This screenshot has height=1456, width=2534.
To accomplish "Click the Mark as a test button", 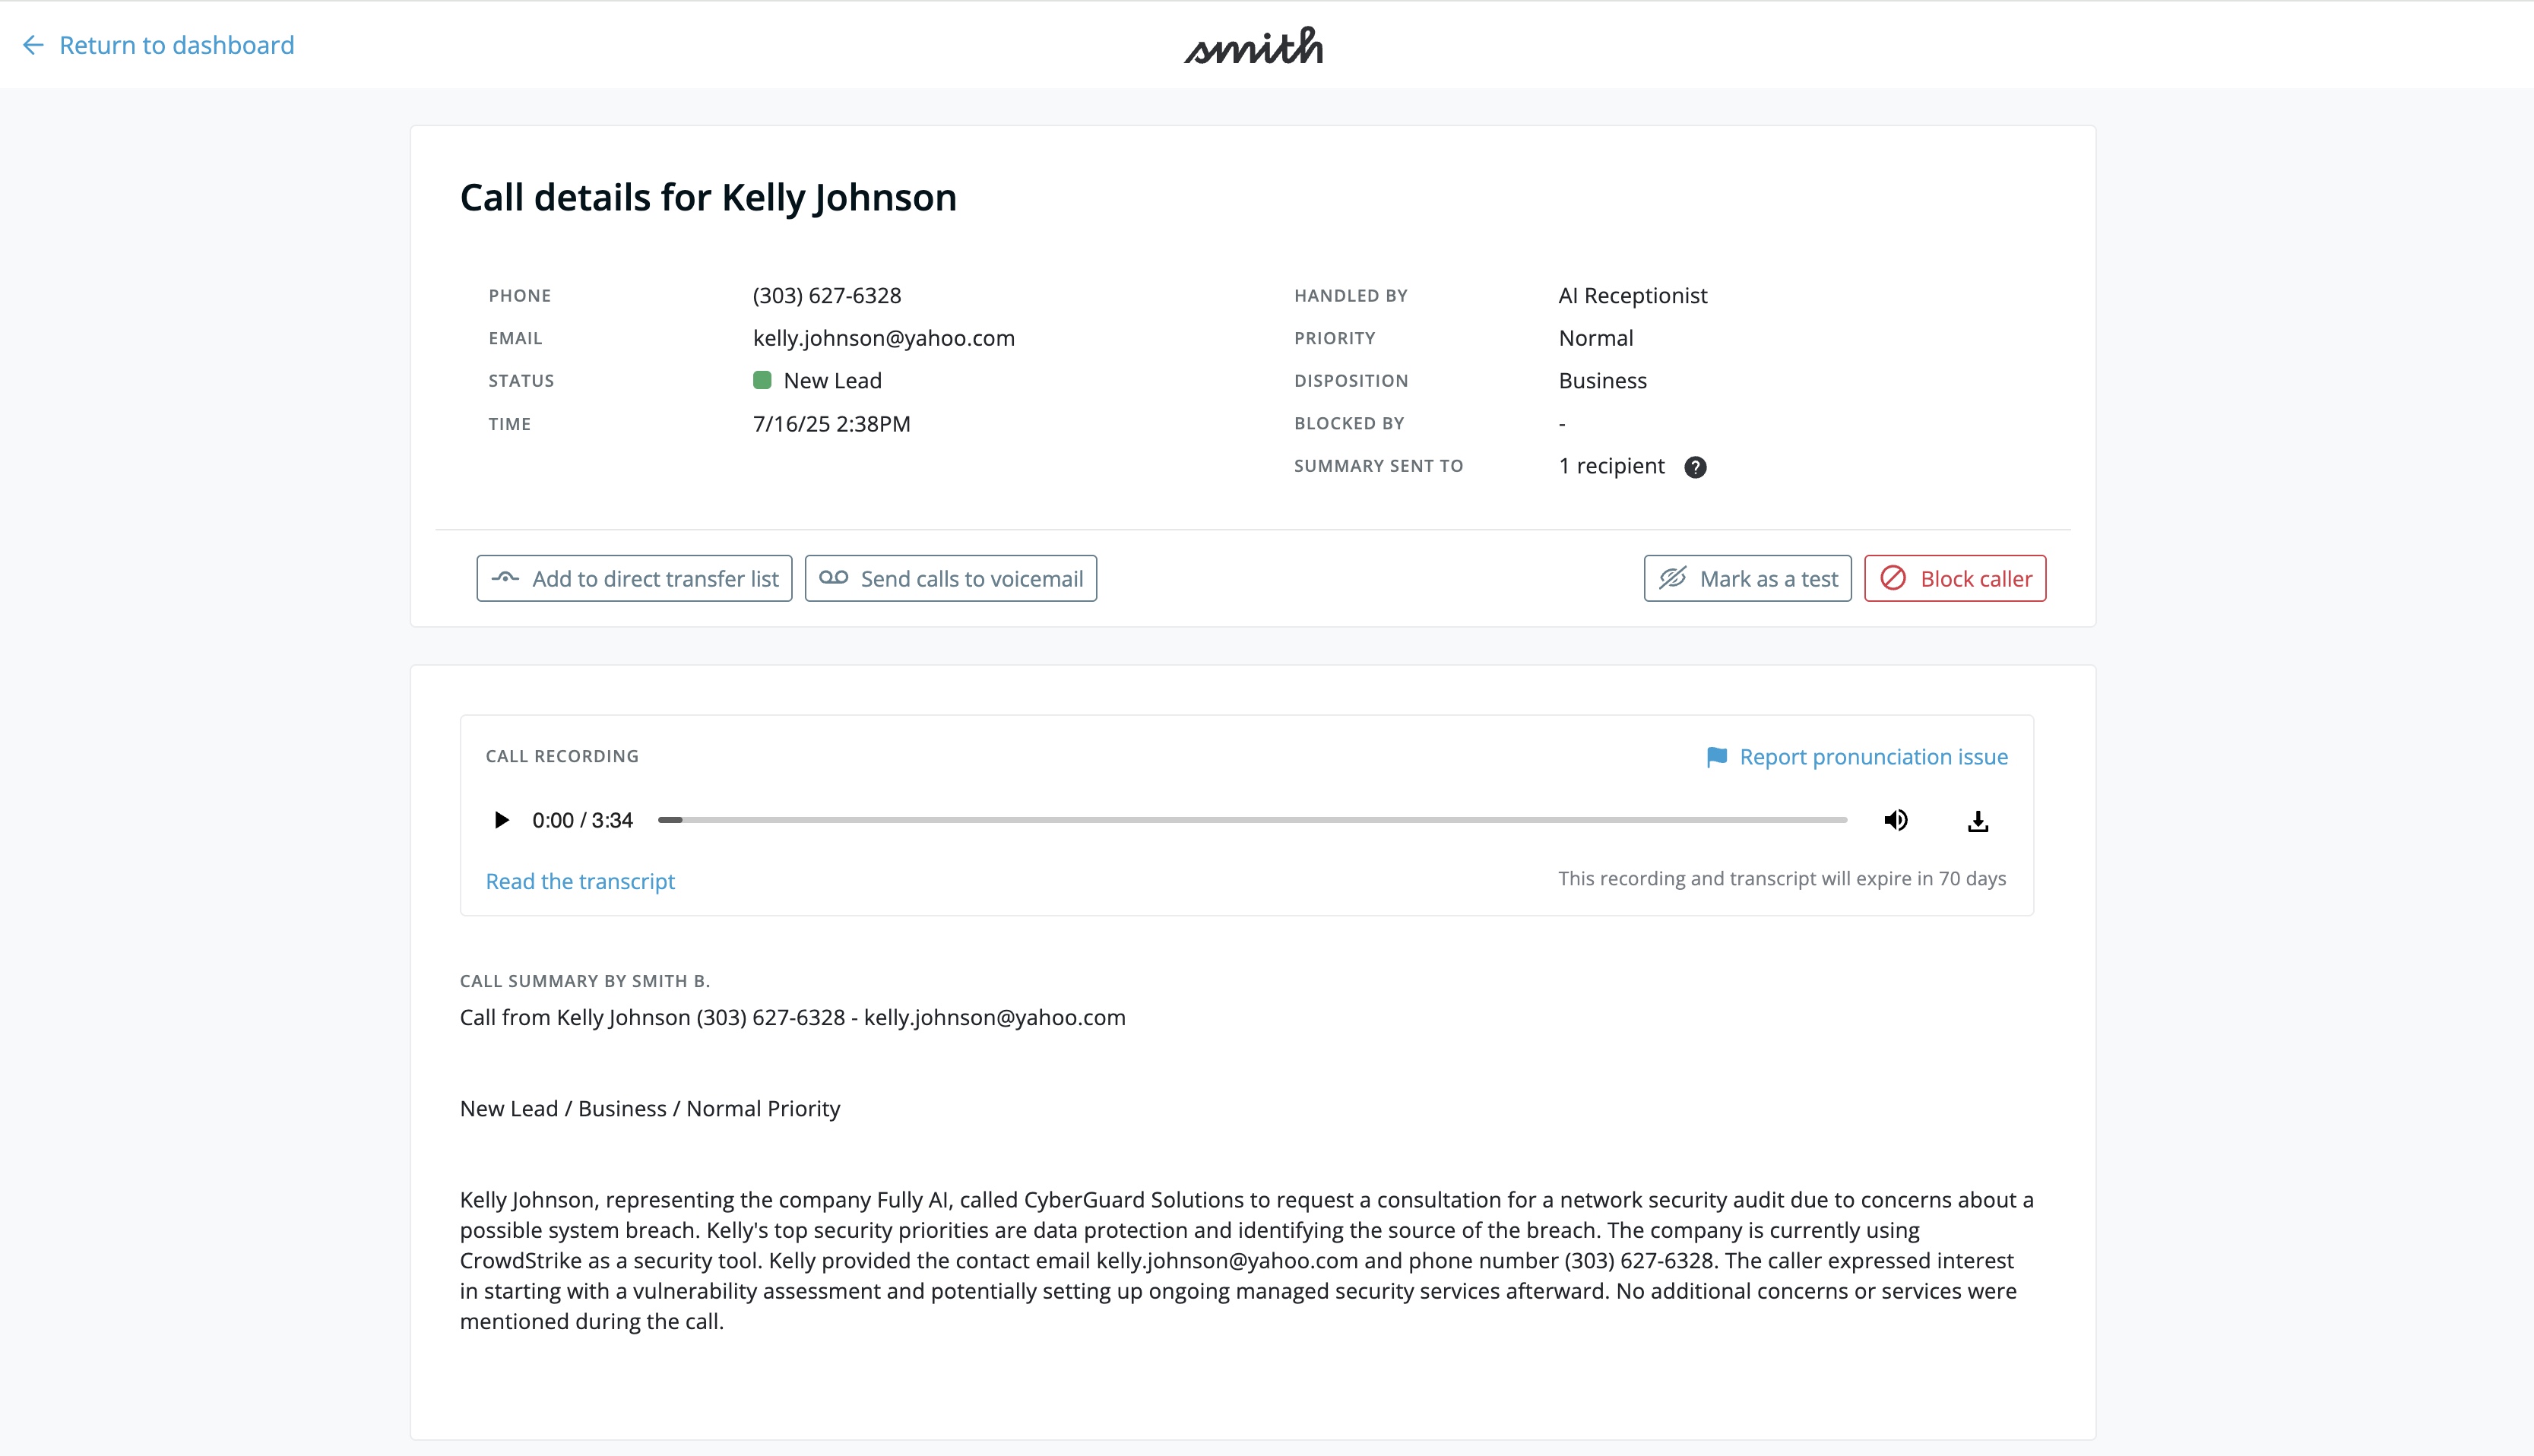I will [x=1747, y=579].
